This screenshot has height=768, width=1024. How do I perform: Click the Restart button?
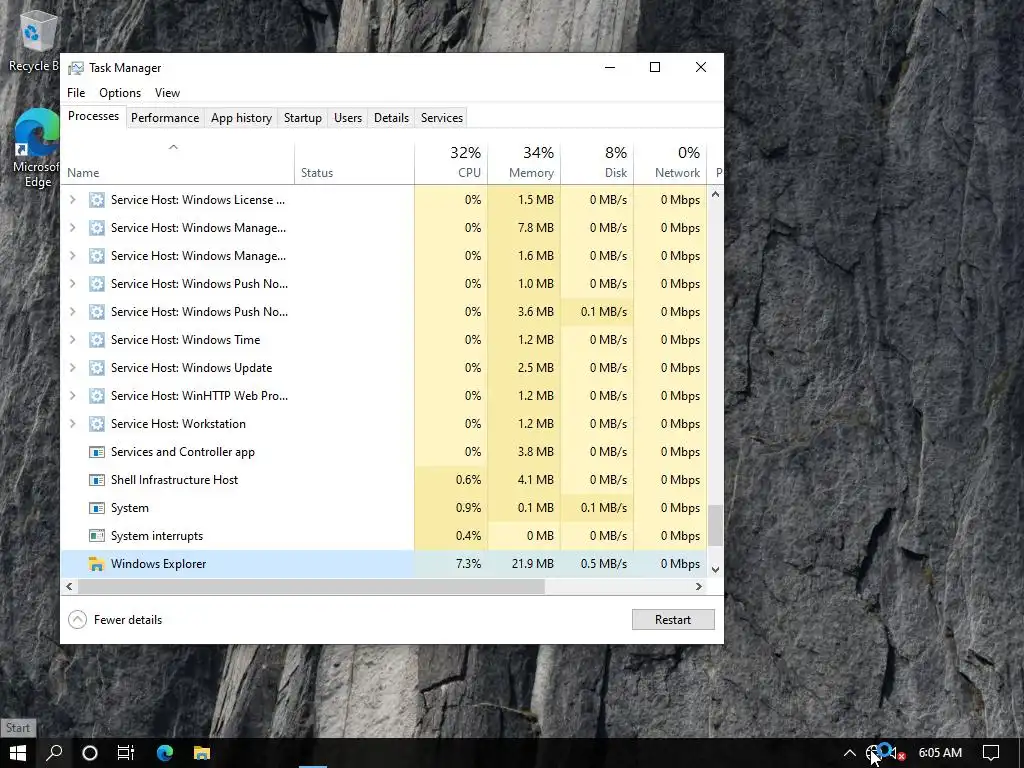[673, 620]
